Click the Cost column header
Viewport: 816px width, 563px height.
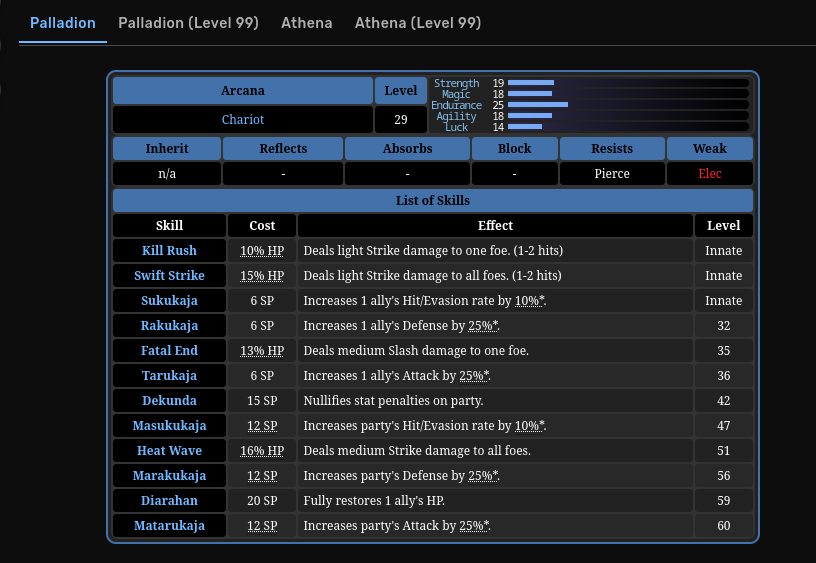(x=262, y=226)
